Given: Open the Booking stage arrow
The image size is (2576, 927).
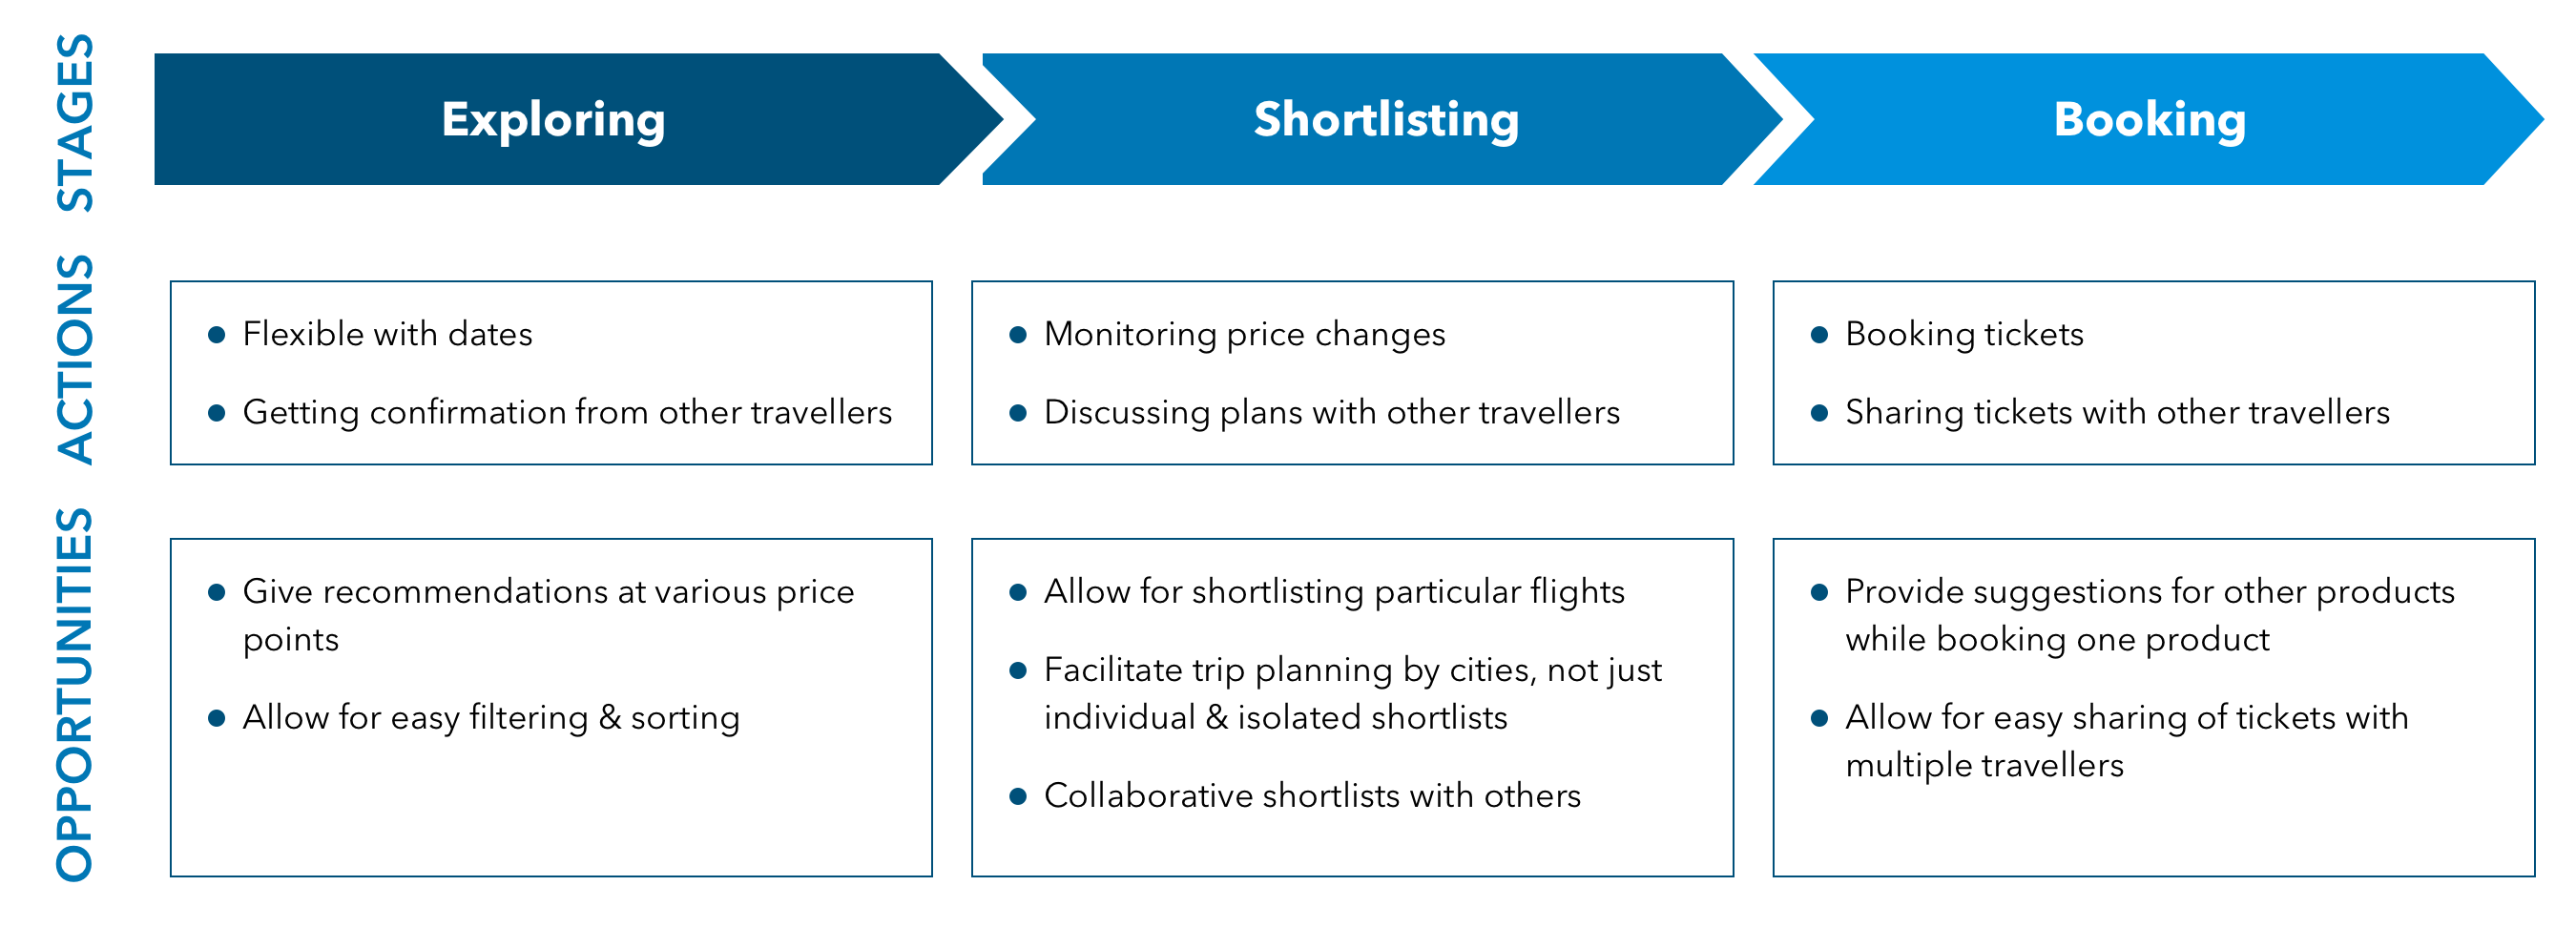Looking at the screenshot, I should [2149, 120].
